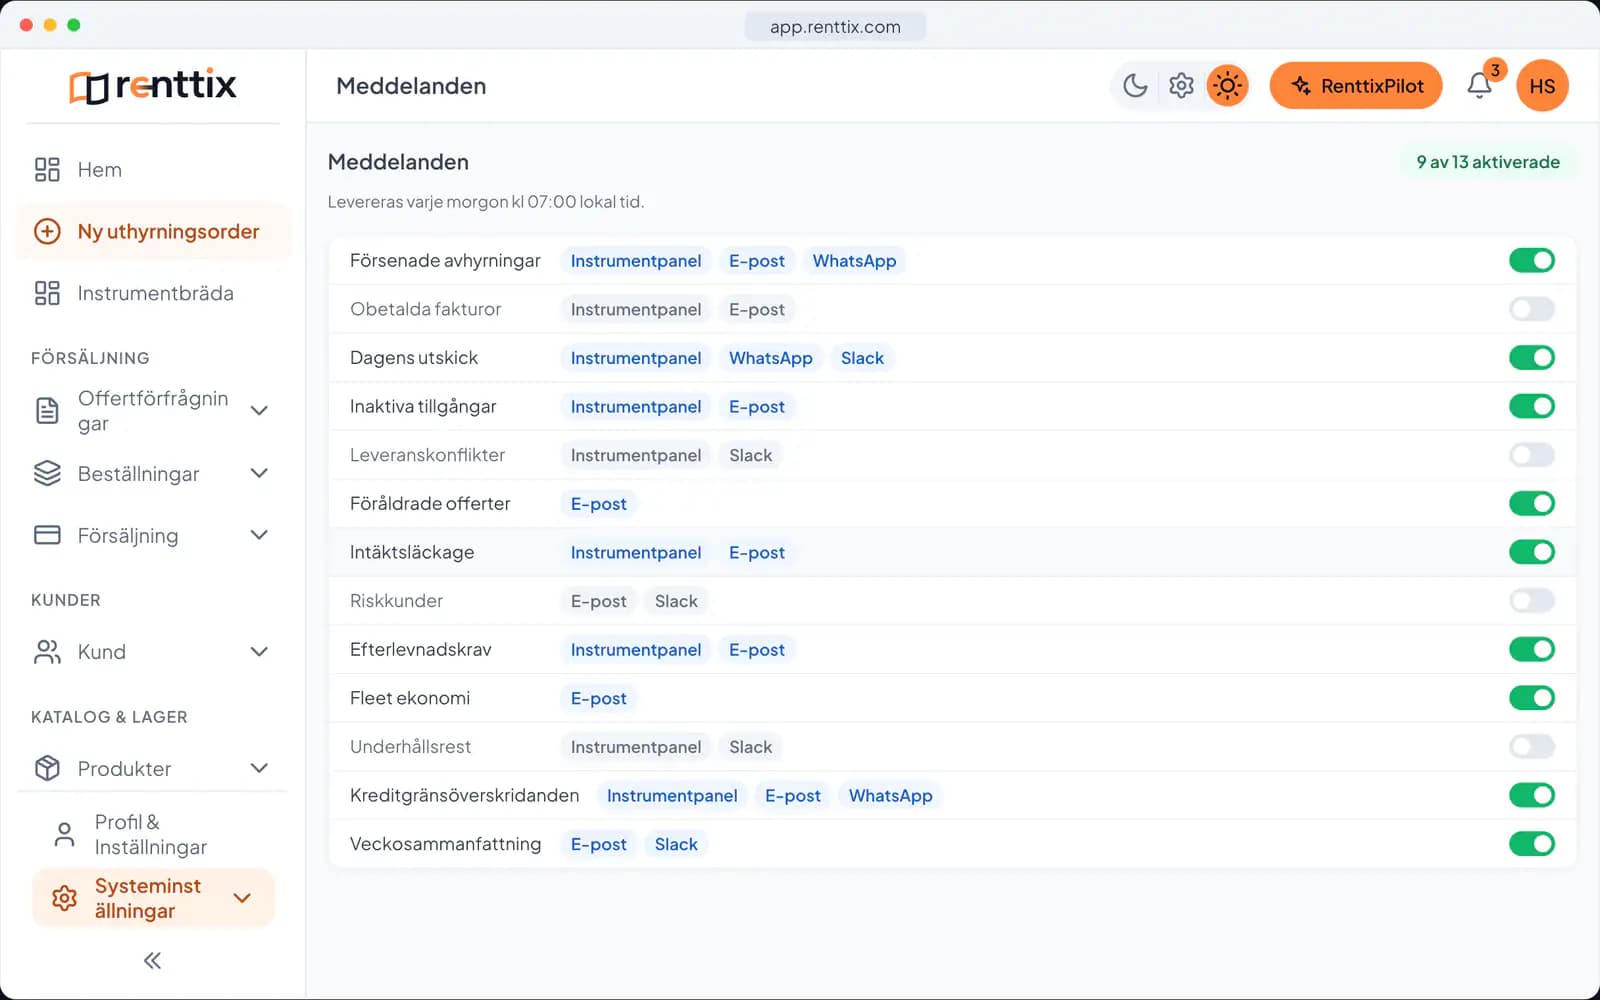Open notifications bell
The image size is (1600, 1000).
pyautogui.click(x=1480, y=86)
